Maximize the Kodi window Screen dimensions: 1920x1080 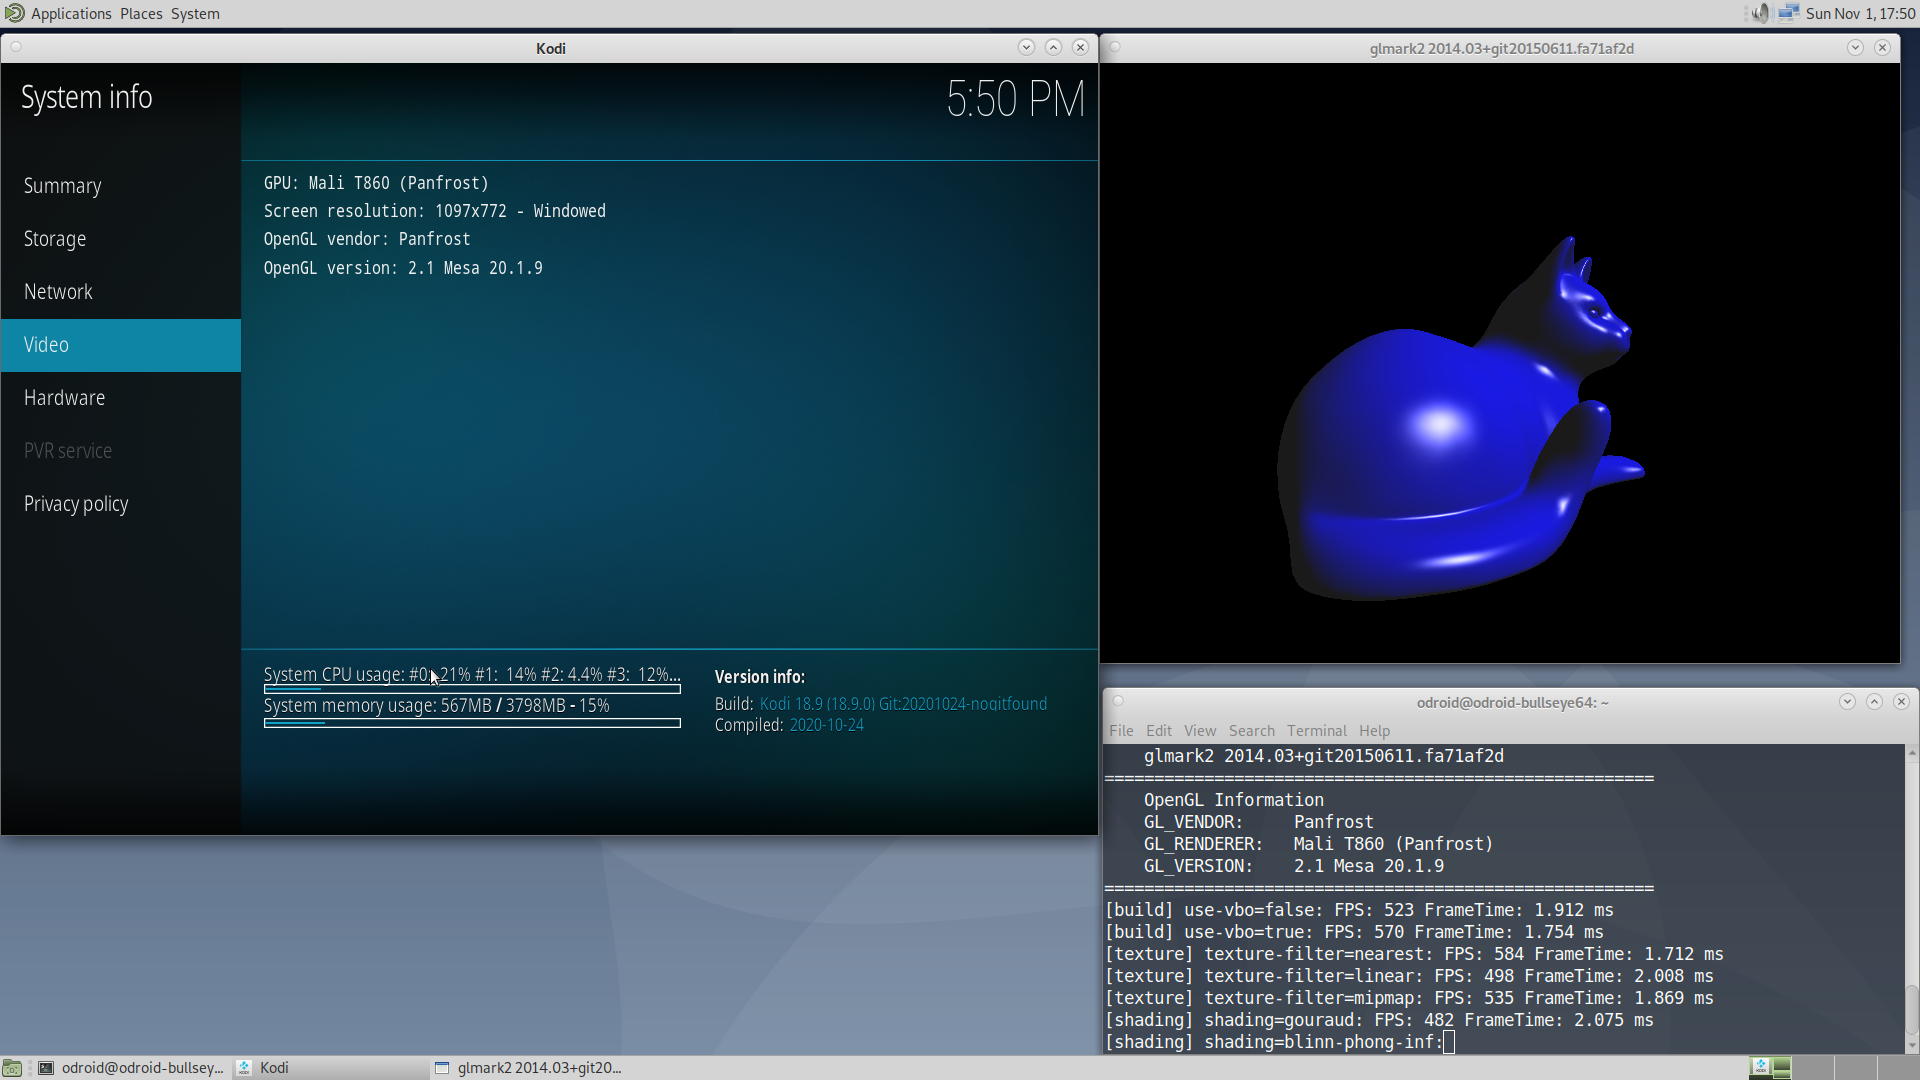[1053, 47]
